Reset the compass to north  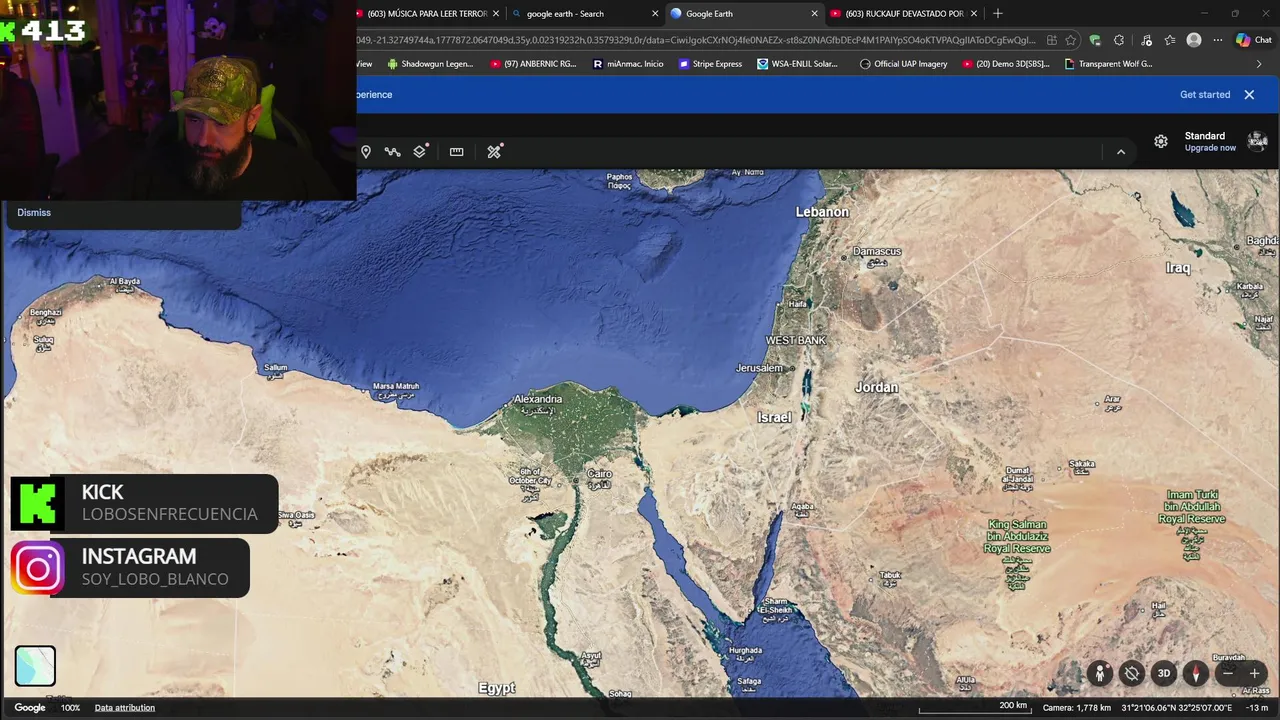click(x=1196, y=673)
